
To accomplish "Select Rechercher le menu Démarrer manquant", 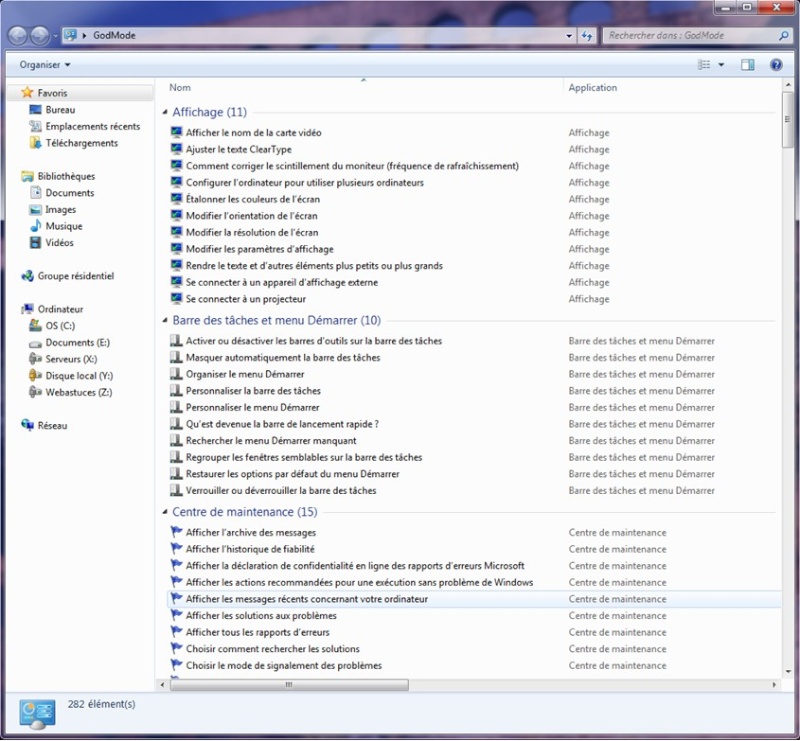I will [x=271, y=440].
